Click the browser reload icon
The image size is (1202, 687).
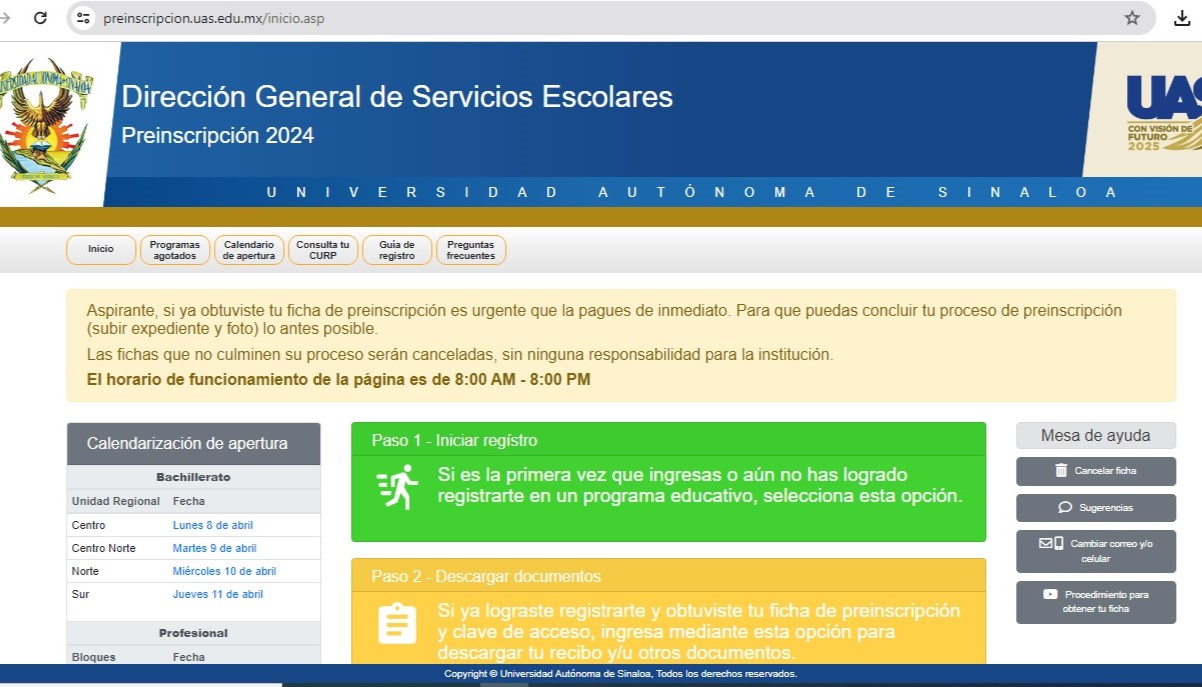click(40, 18)
